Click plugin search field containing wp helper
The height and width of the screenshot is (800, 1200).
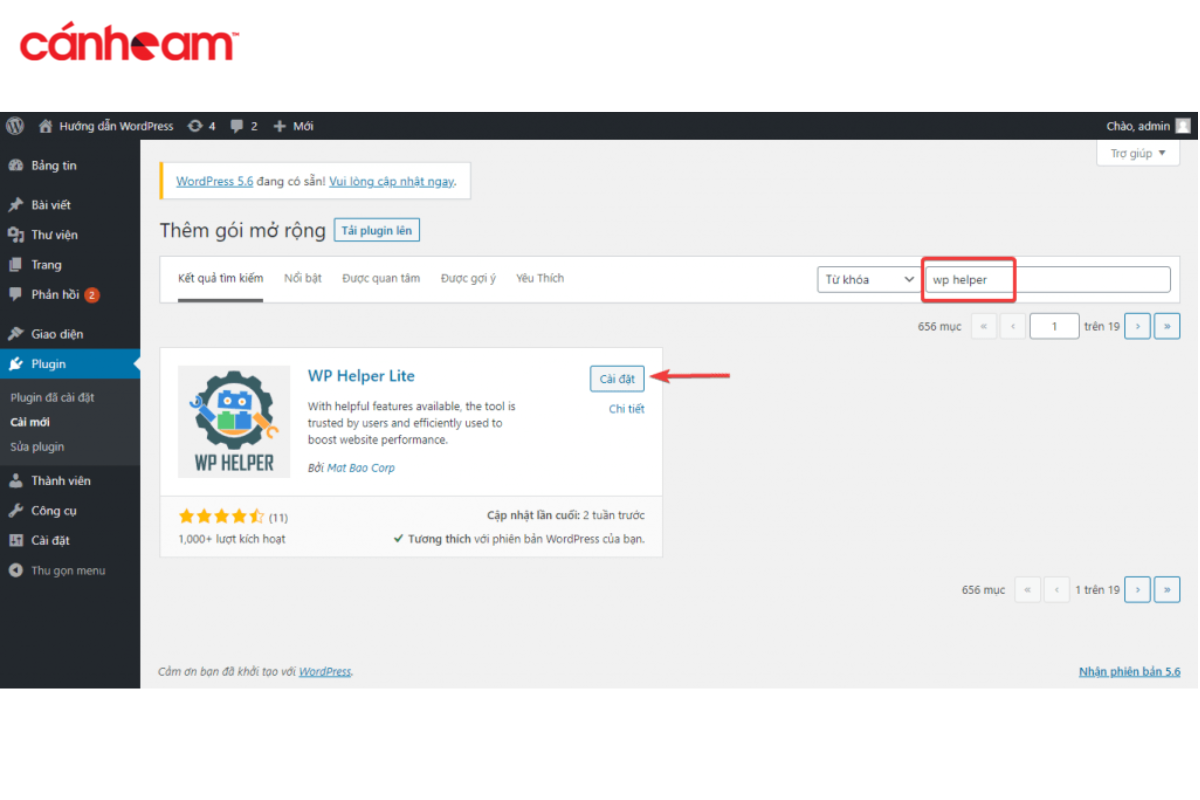coord(1047,280)
